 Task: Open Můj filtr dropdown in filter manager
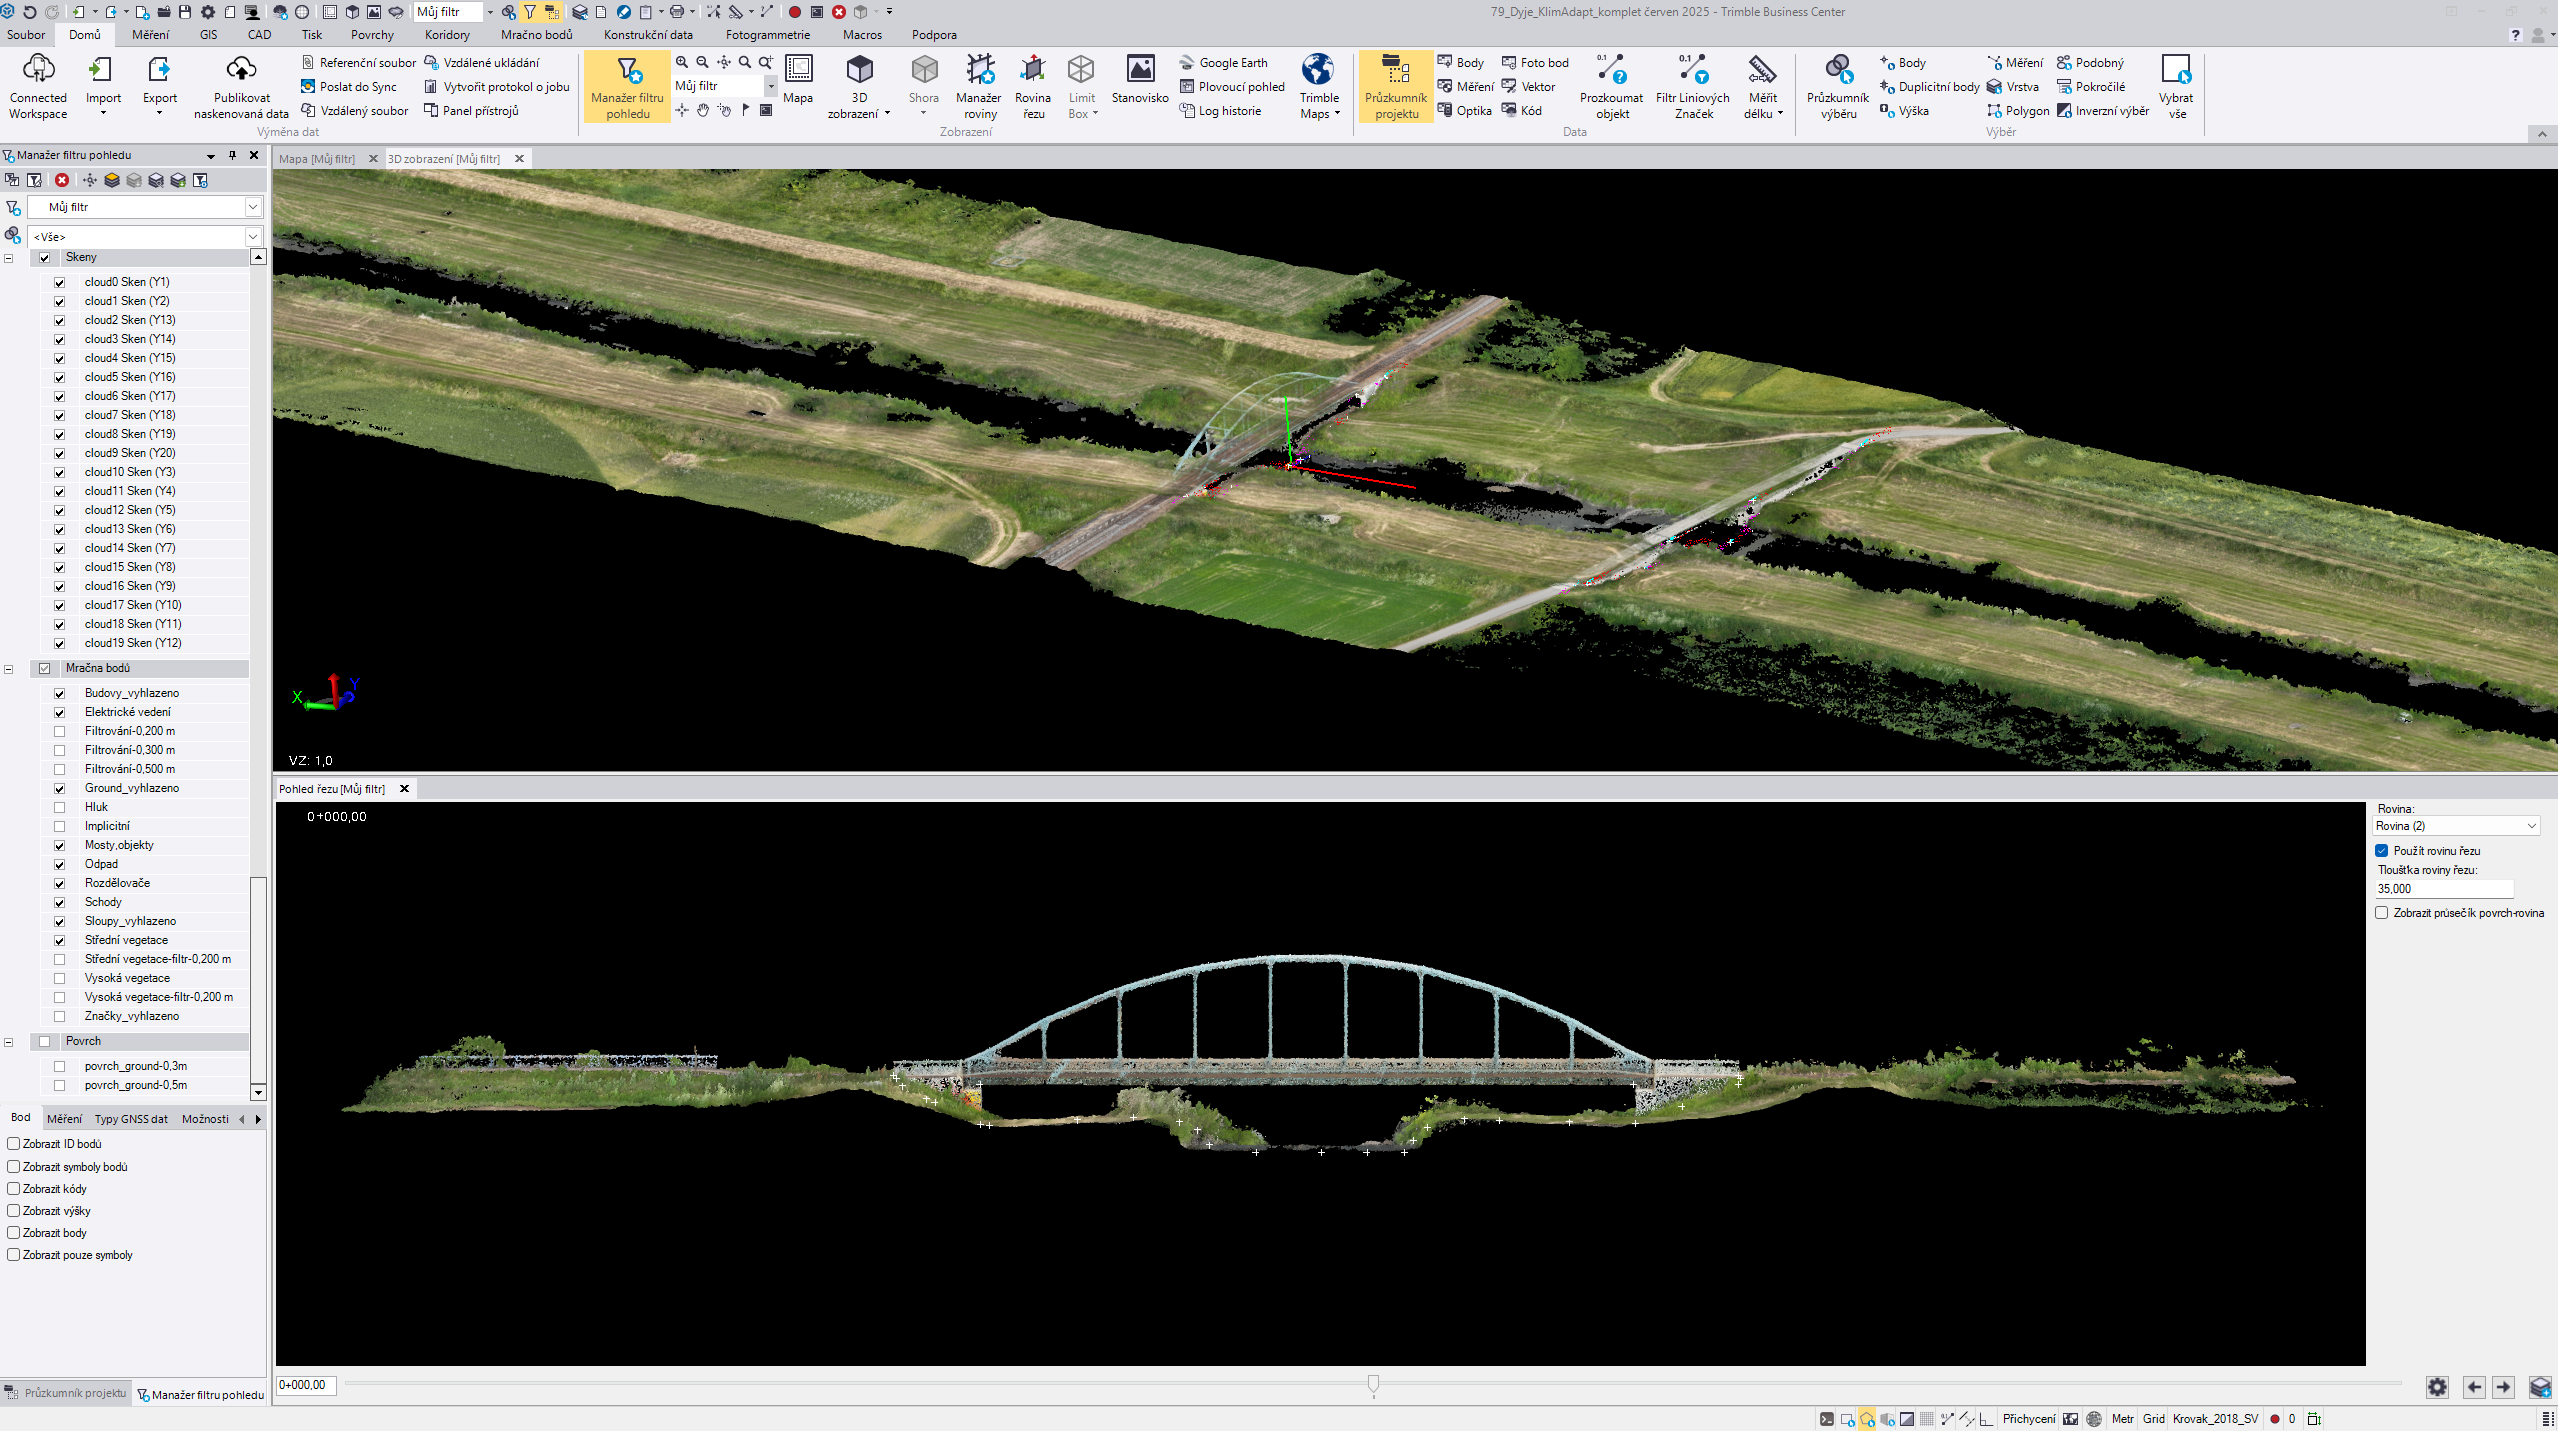[253, 207]
